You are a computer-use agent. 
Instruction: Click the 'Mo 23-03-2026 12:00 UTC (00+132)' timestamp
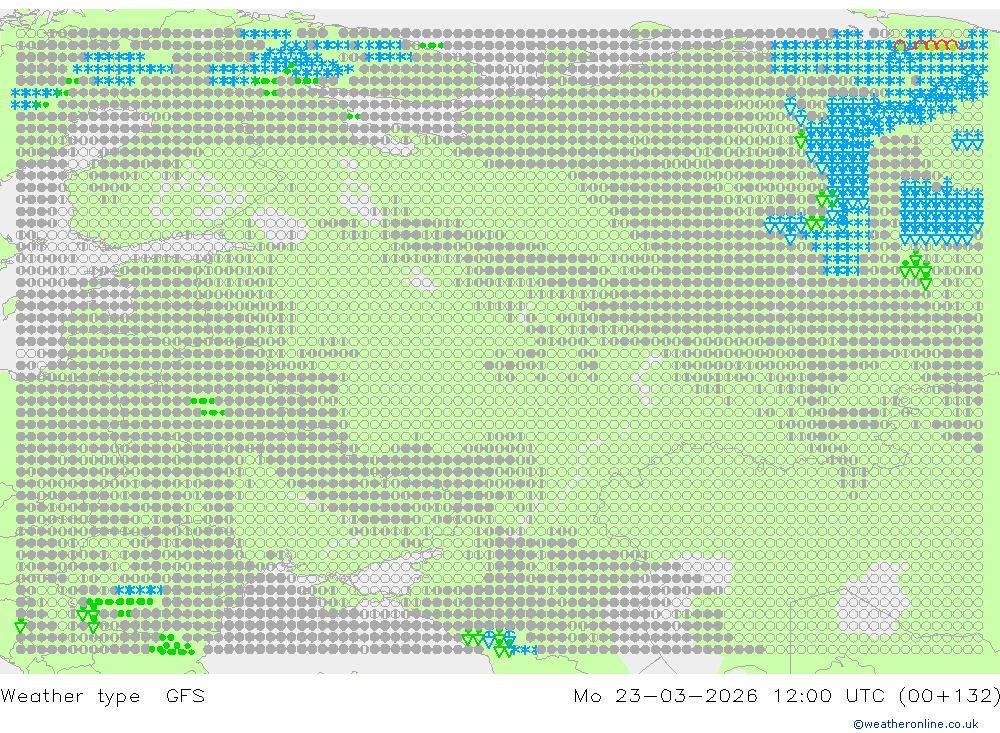click(x=786, y=695)
